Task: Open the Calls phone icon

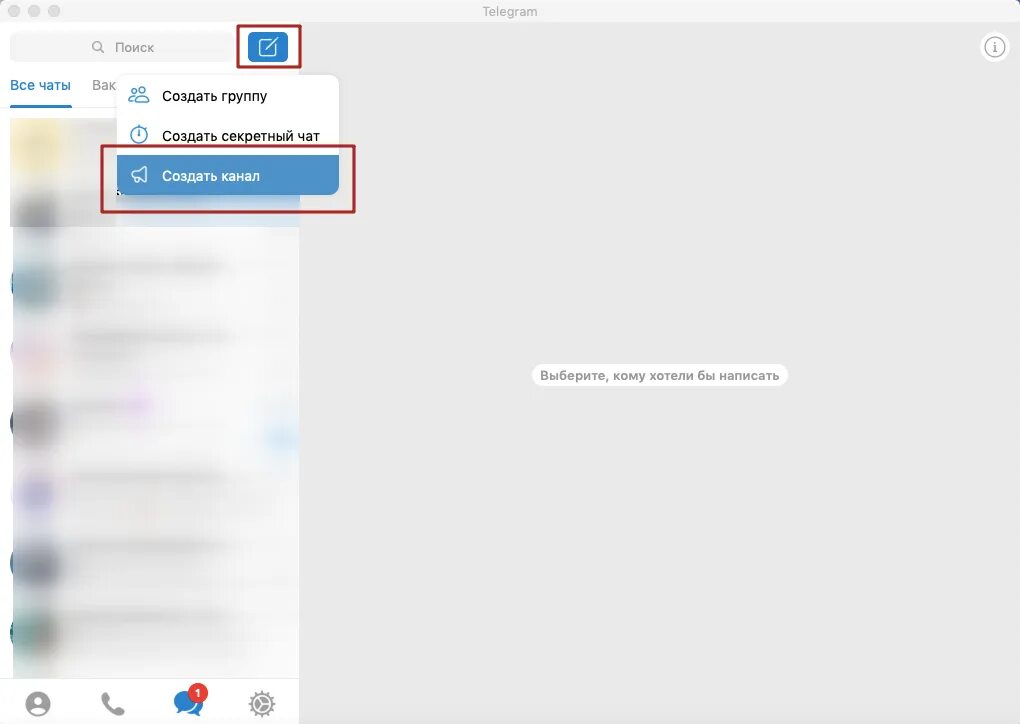Action: click(x=113, y=703)
